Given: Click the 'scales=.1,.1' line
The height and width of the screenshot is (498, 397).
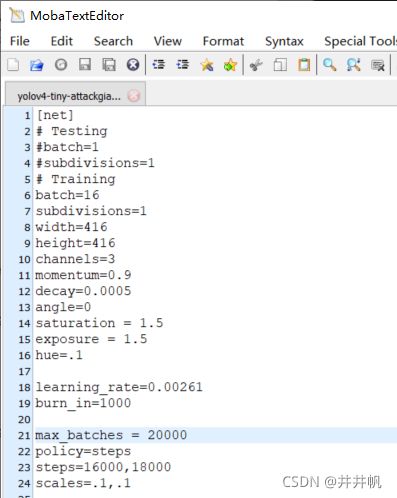Looking at the screenshot, I should tap(83, 483).
